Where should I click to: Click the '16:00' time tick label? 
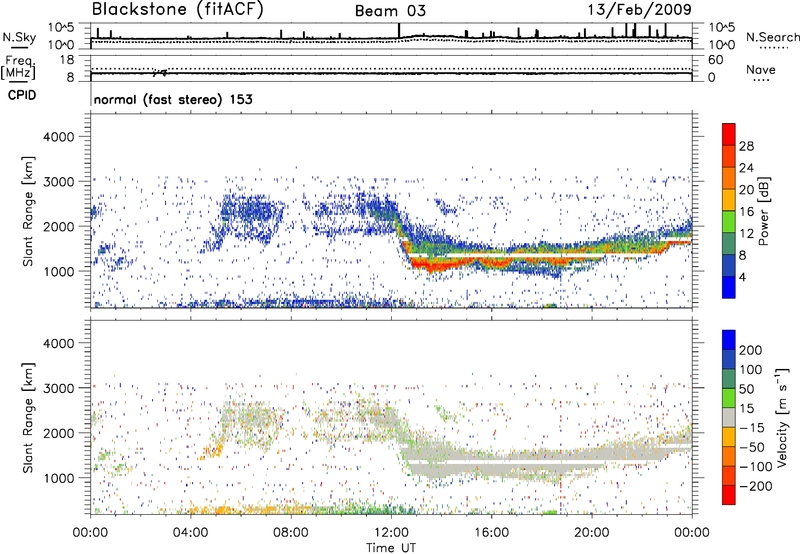point(491,533)
